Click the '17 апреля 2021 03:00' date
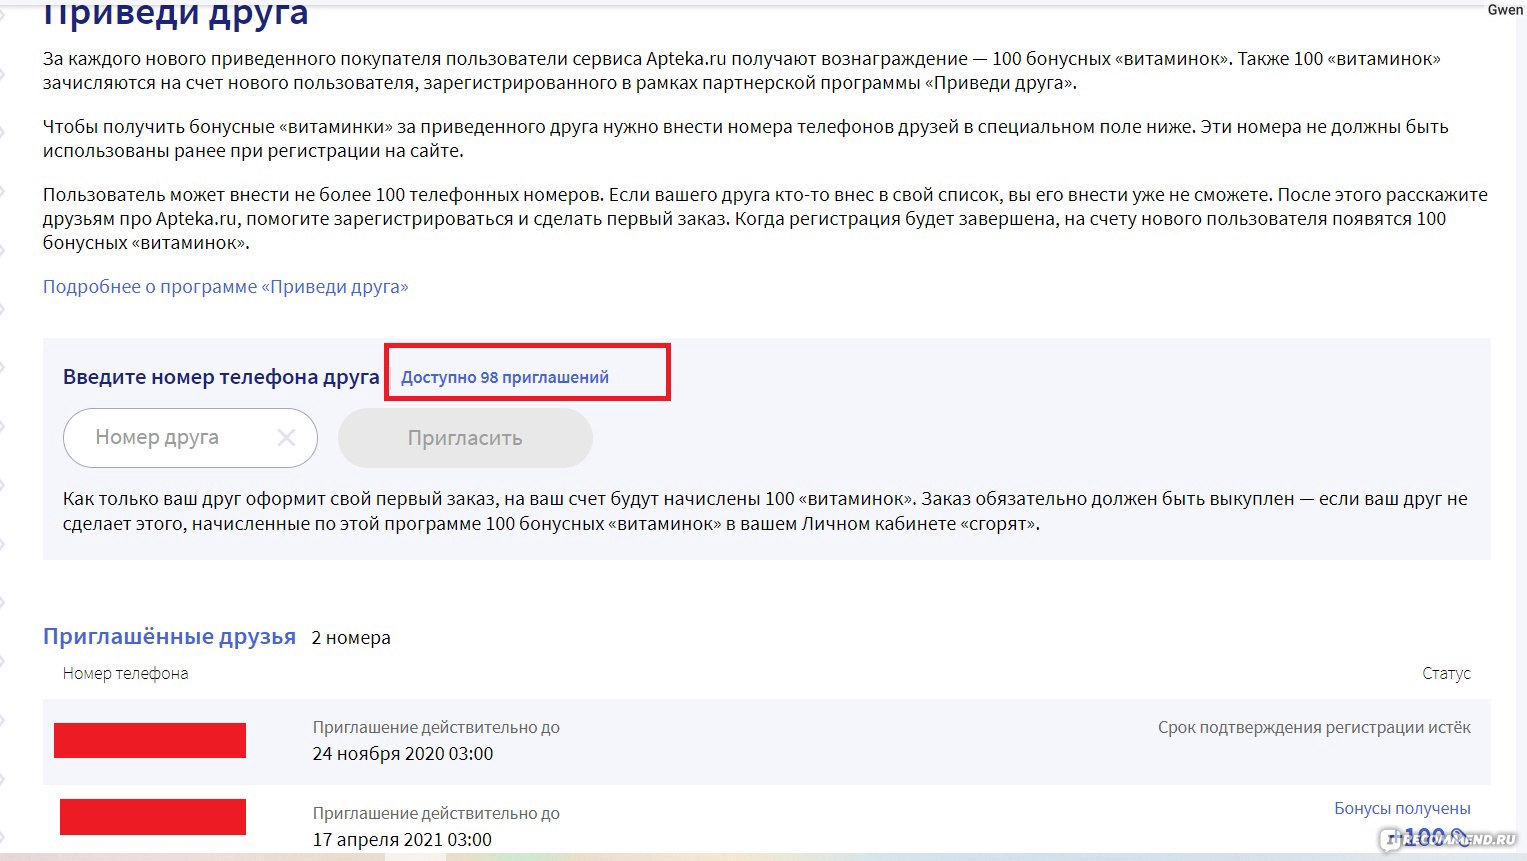The image size is (1527, 861). [x=402, y=840]
